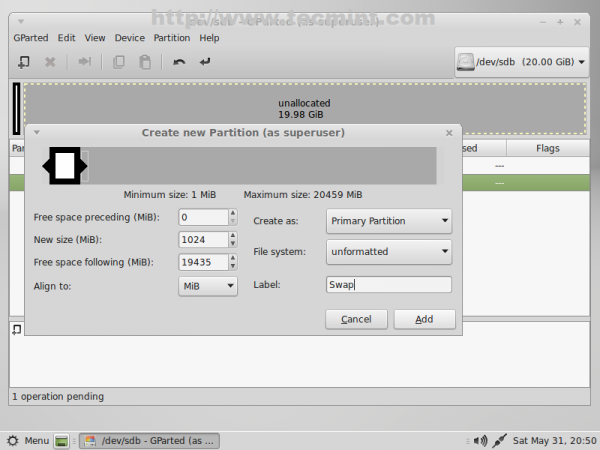Open the View menu
This screenshot has height=450, width=600.
[x=95, y=38]
